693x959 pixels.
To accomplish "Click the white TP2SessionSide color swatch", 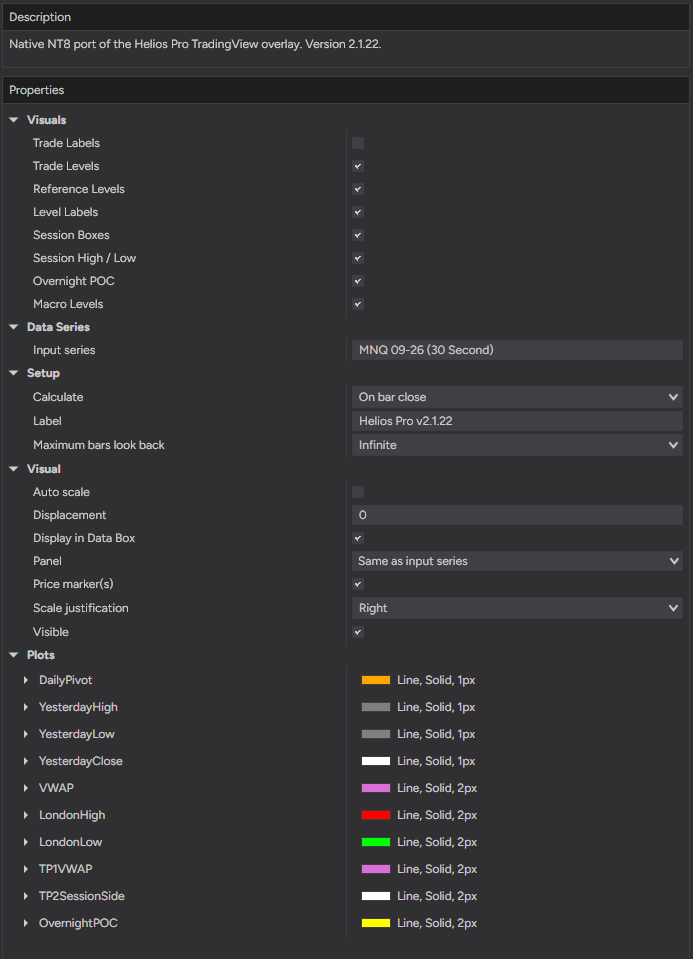I will point(376,896).
